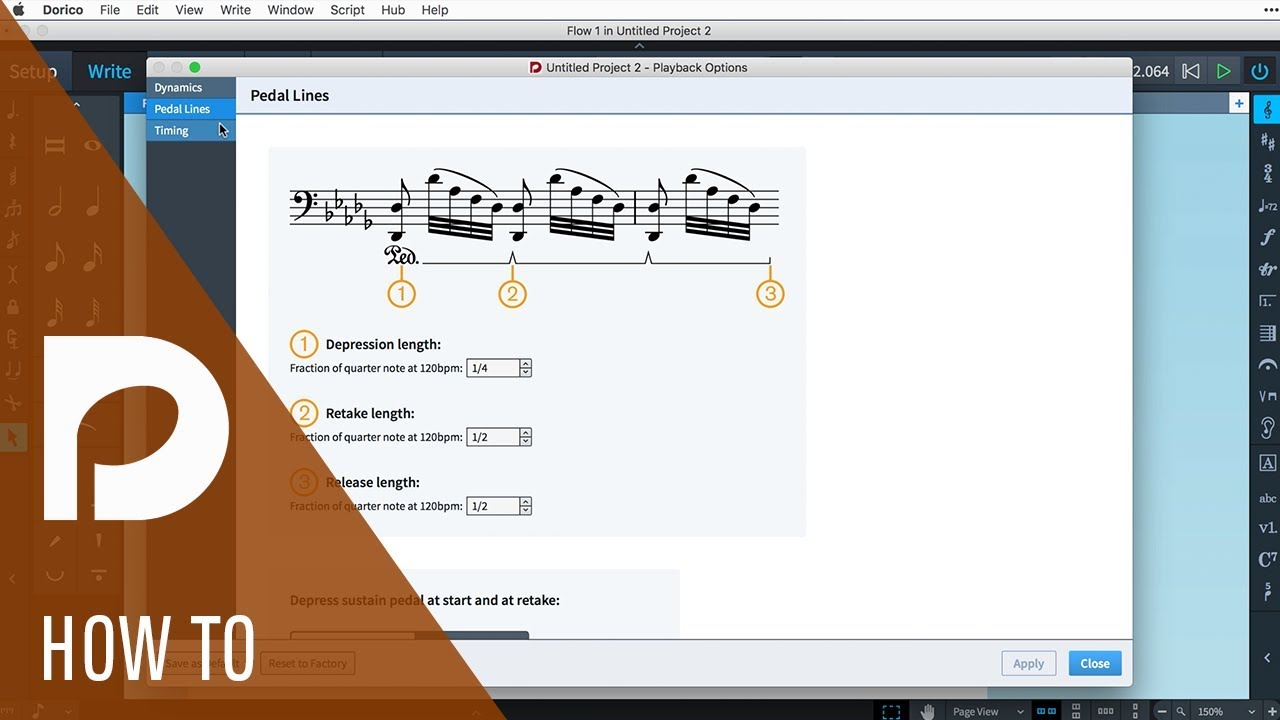The height and width of the screenshot is (720, 1280).
Task: Open the Fingering panel icon
Action: click(x=1267, y=591)
